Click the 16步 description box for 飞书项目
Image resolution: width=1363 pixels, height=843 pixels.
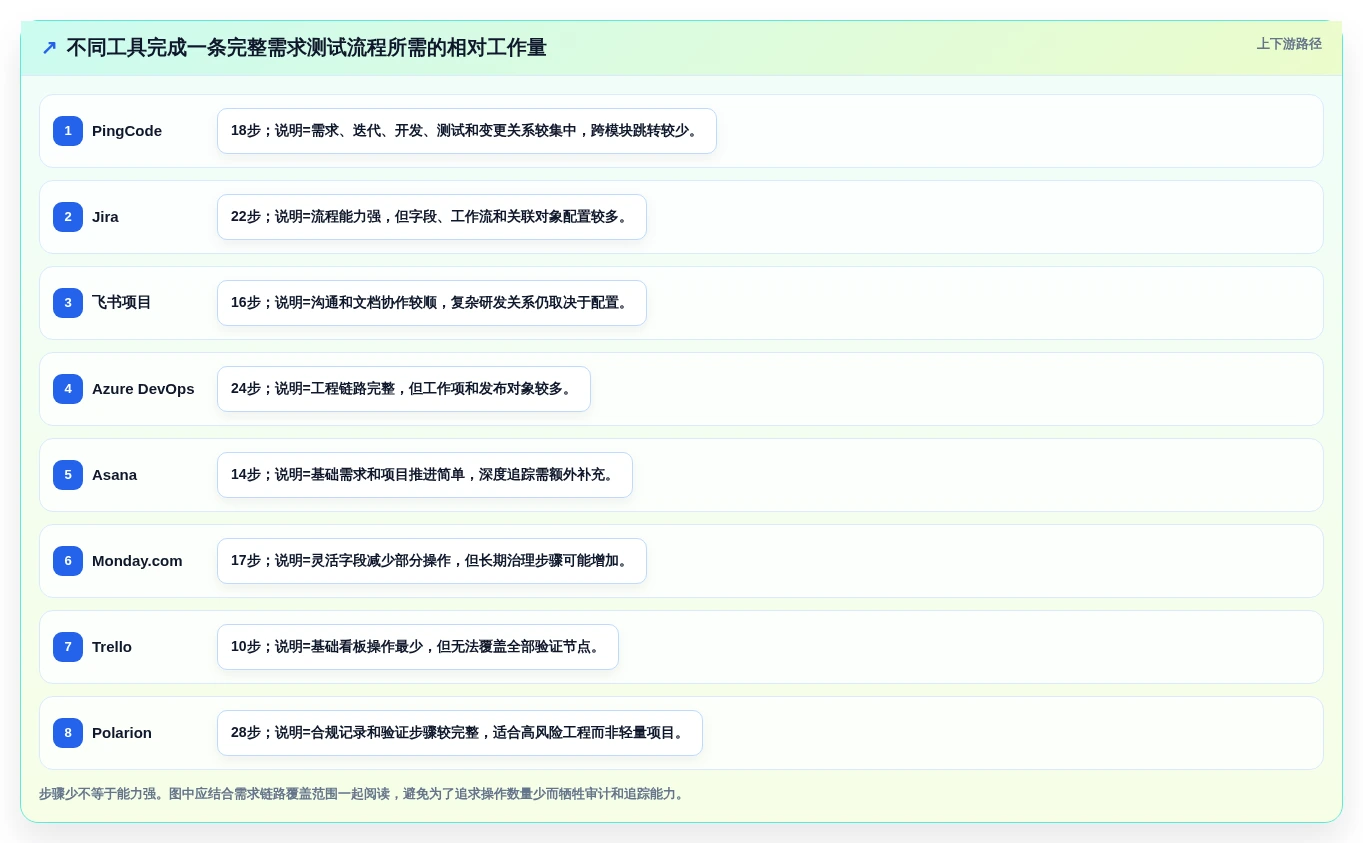pyautogui.click(x=432, y=303)
